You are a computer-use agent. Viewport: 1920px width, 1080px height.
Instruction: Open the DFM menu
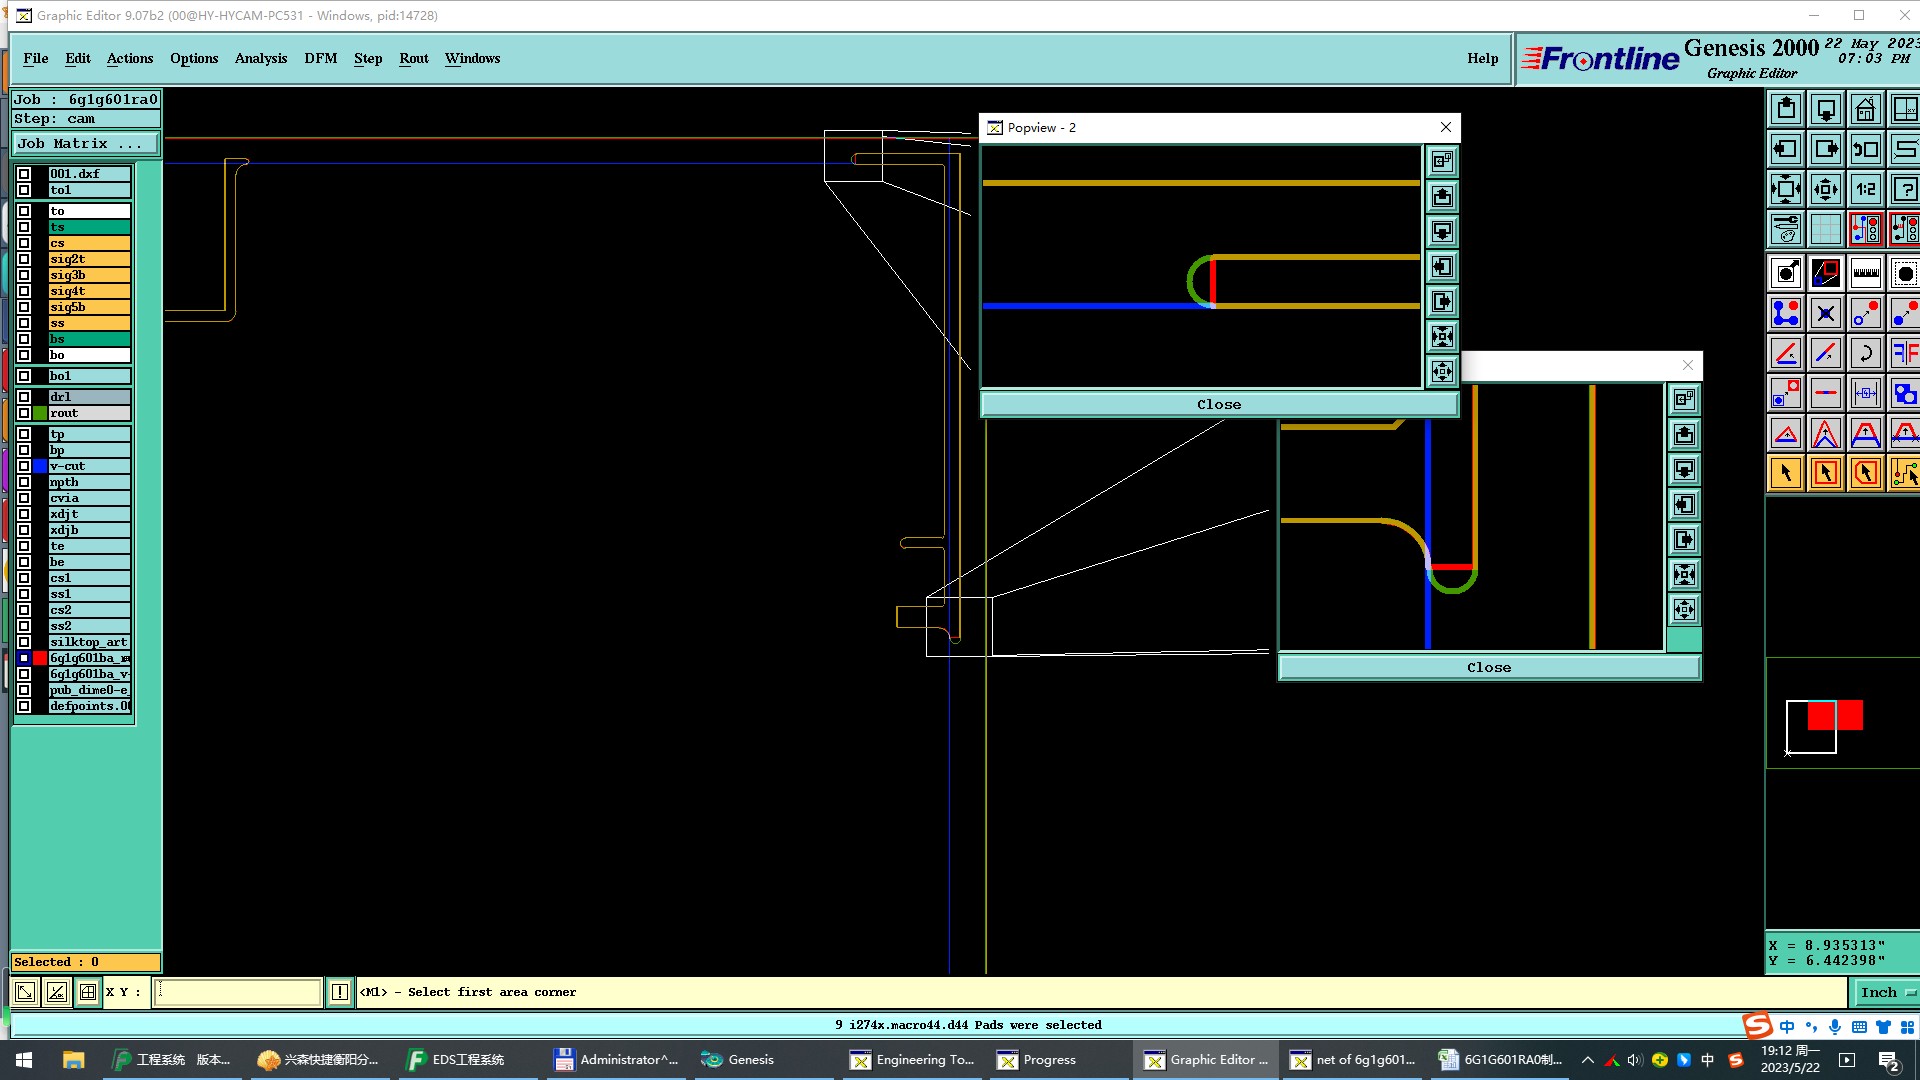[320, 58]
